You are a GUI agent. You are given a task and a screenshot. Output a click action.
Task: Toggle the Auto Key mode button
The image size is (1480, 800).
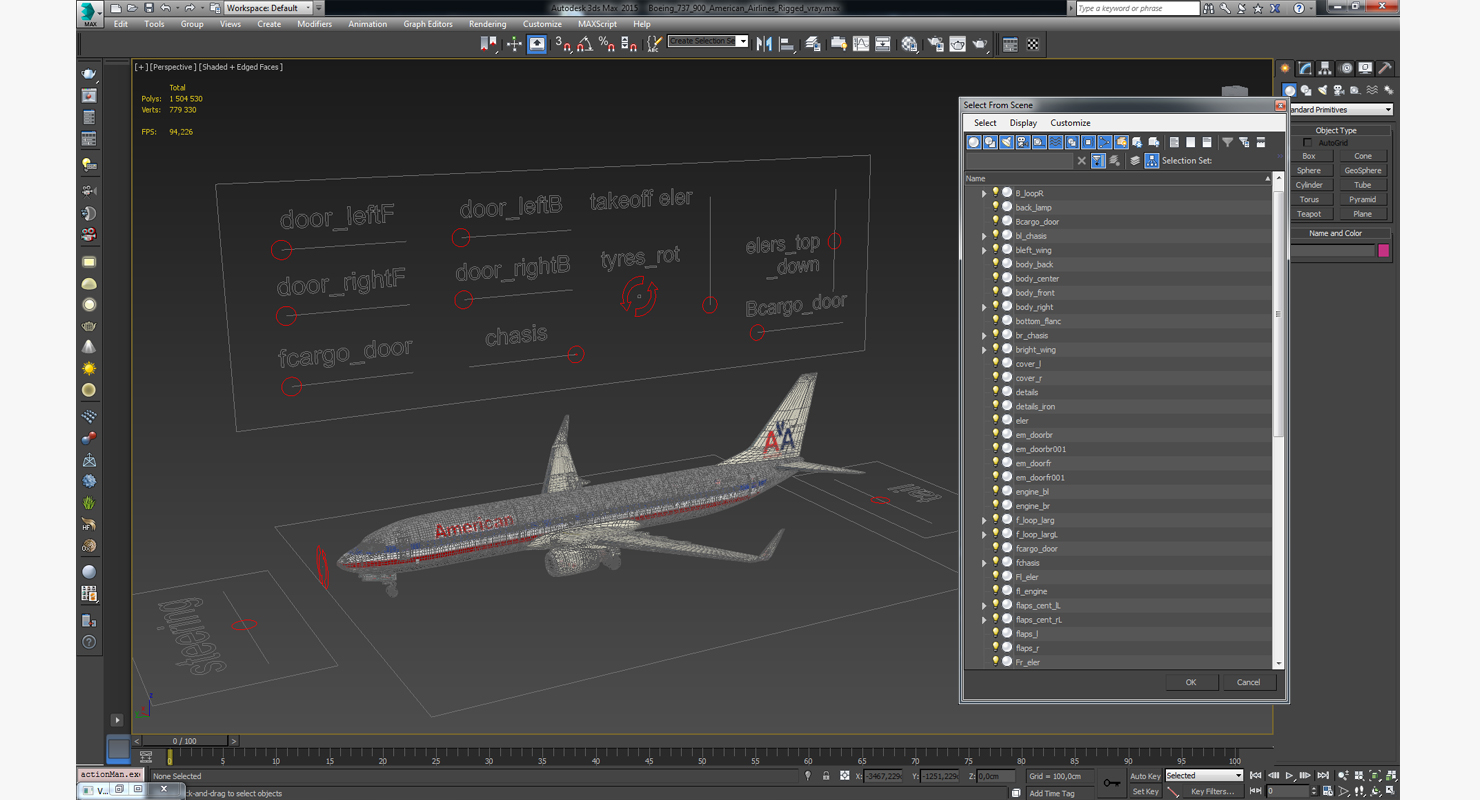coord(1145,776)
